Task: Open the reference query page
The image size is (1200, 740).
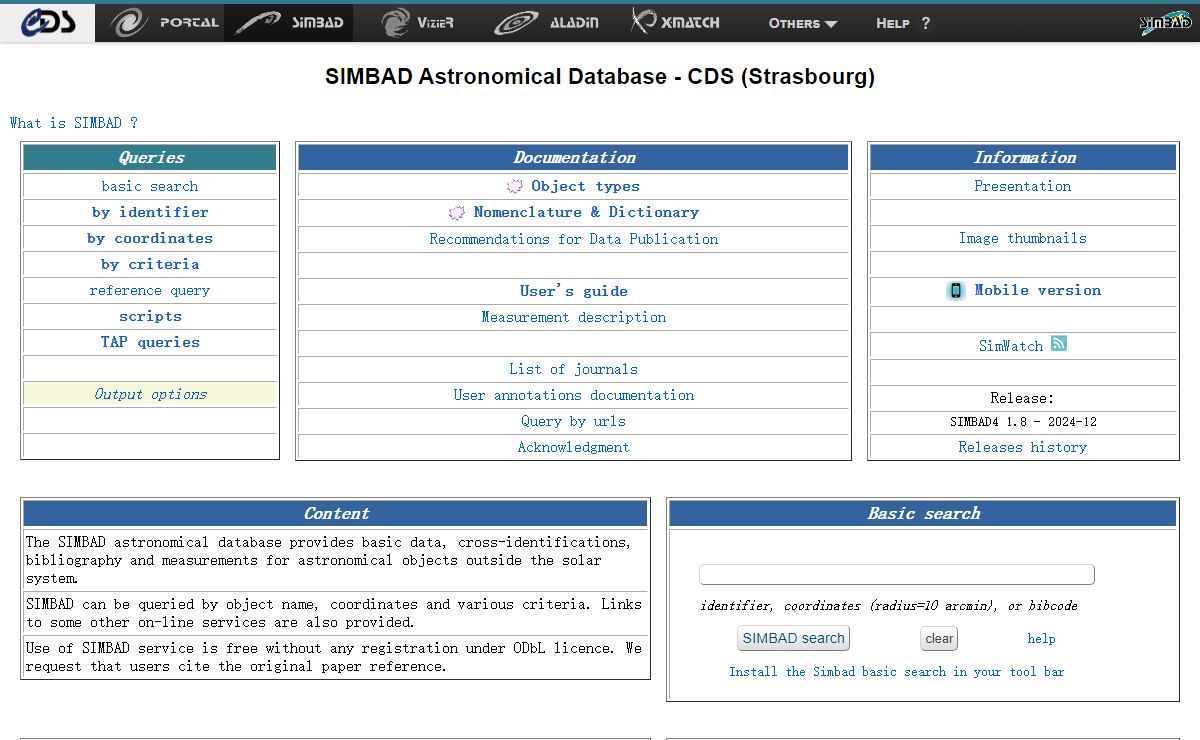Action: (x=150, y=290)
